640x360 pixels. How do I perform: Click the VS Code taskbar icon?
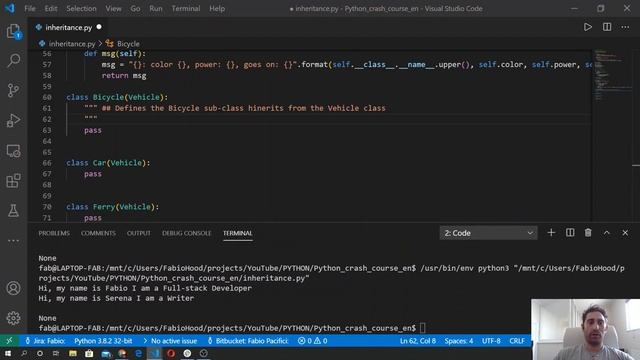(x=154, y=353)
